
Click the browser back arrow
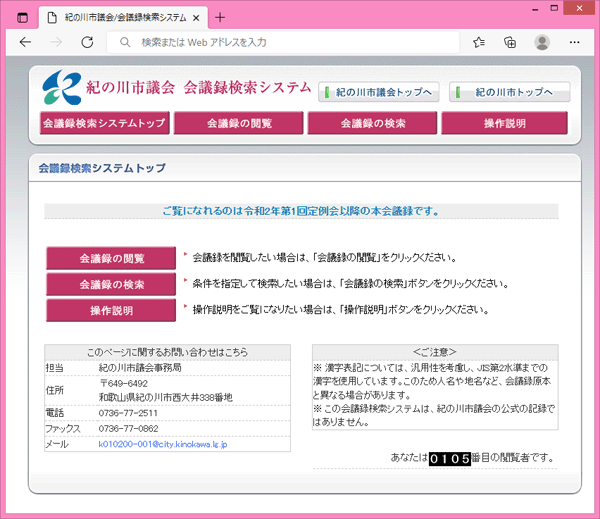[x=25, y=42]
